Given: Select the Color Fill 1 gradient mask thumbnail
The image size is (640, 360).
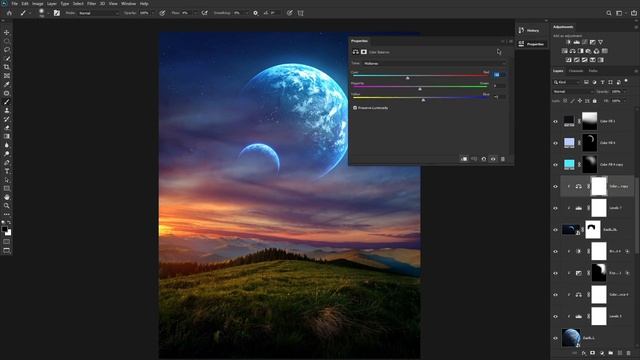Looking at the screenshot, I should 589,121.
